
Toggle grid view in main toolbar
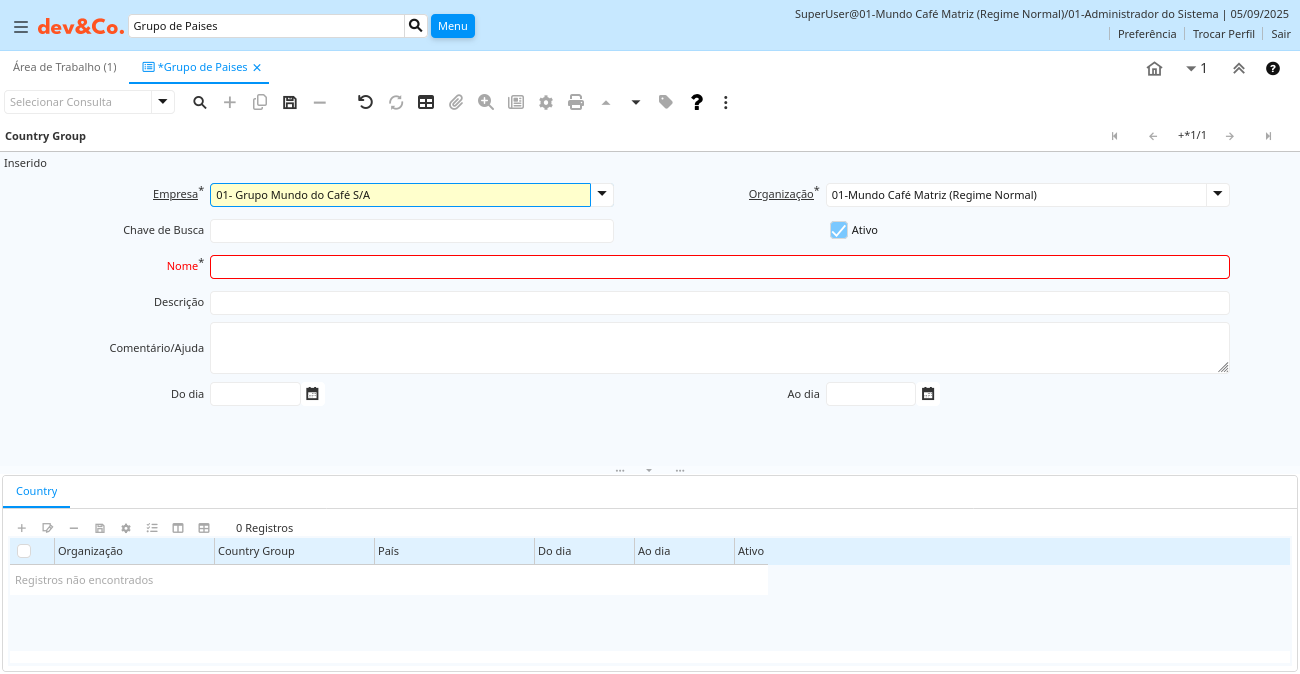[426, 102]
